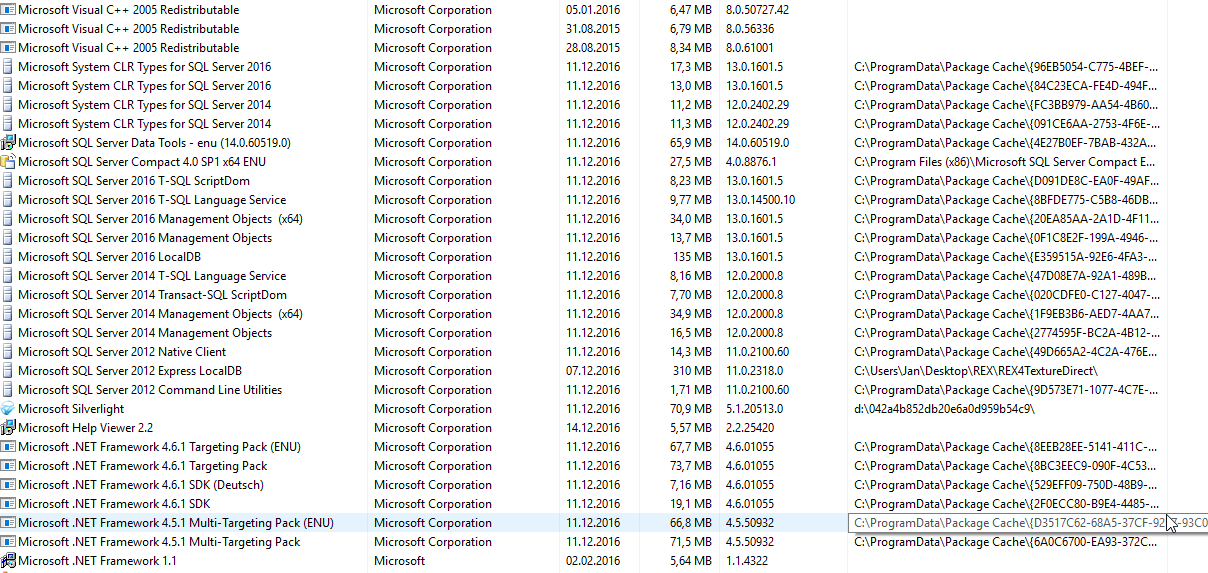The width and height of the screenshot is (1208, 573).
Task: Click icon beside .NET 4.5.1 Multi-Targeting Pack (ENU)
Action: [8, 523]
